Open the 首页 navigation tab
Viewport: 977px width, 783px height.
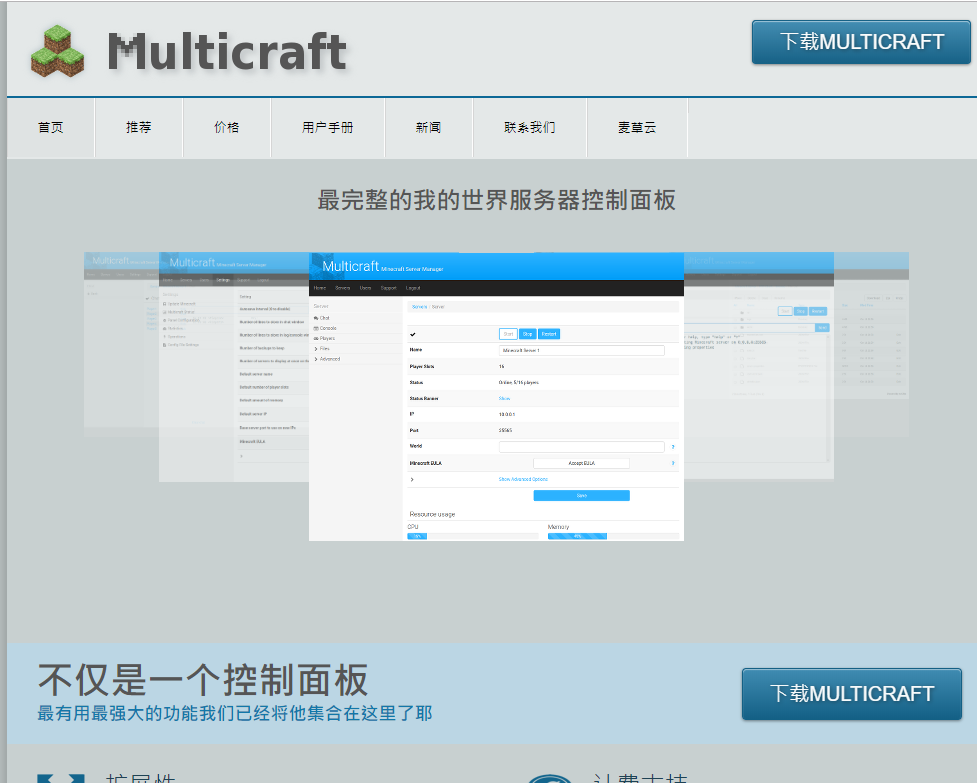coord(50,127)
